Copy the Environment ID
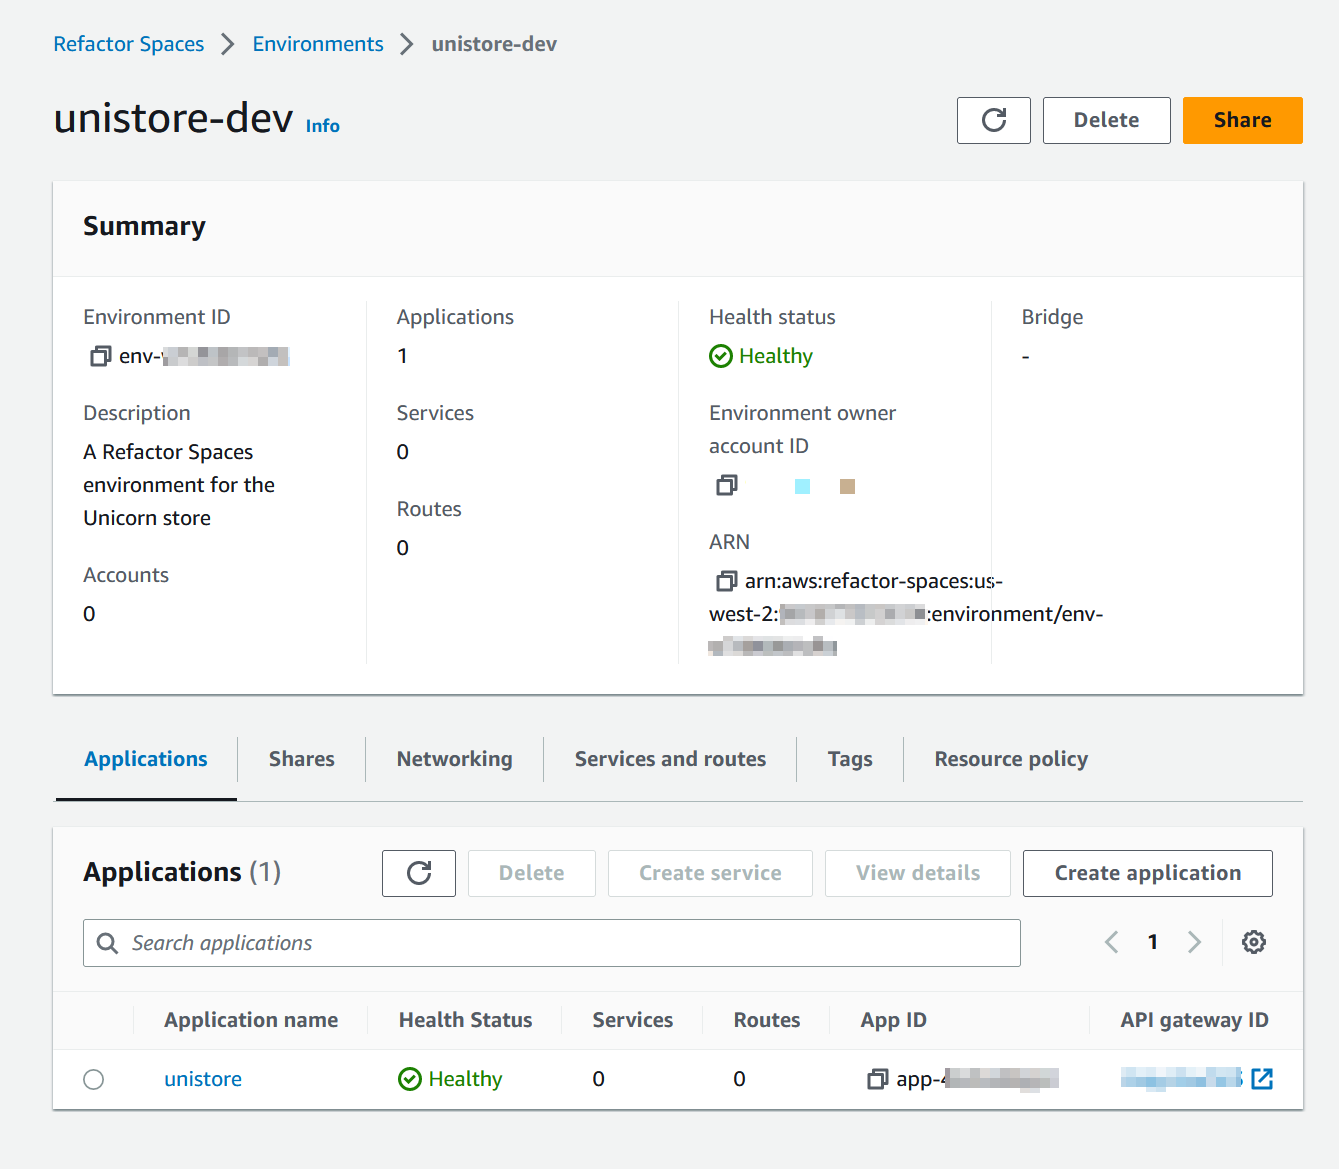The image size is (1339, 1169). (100, 356)
